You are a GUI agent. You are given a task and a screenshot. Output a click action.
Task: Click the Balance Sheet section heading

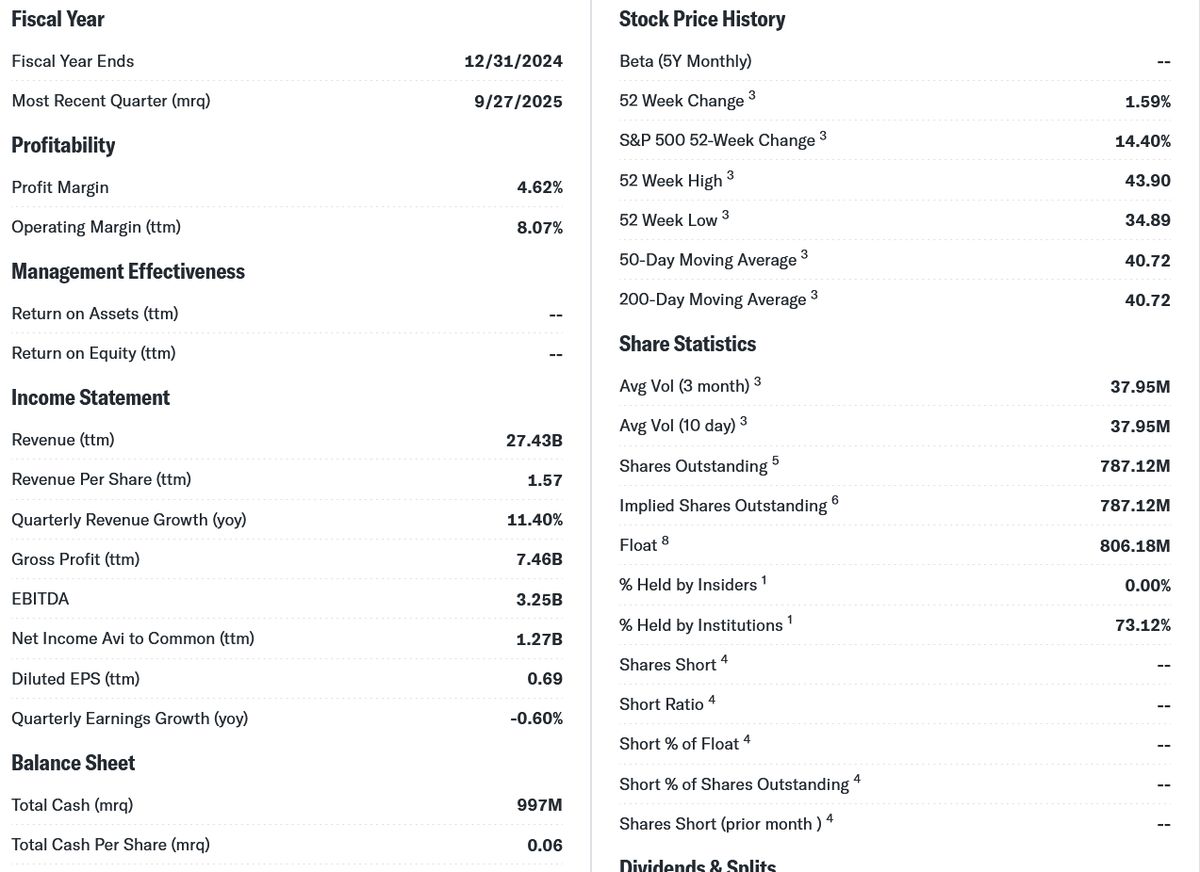coord(73,763)
